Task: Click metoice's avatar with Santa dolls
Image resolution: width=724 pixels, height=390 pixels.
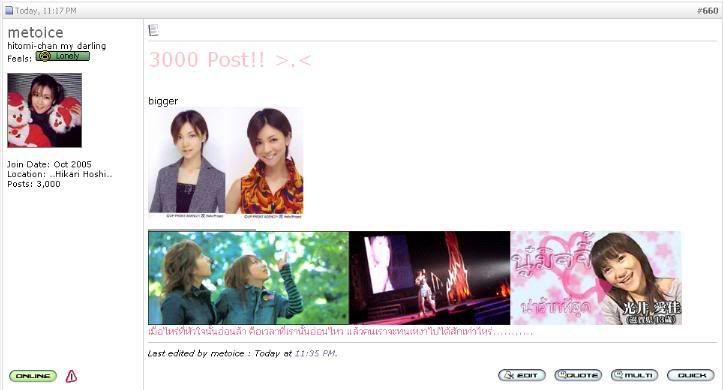Action: 45,110
